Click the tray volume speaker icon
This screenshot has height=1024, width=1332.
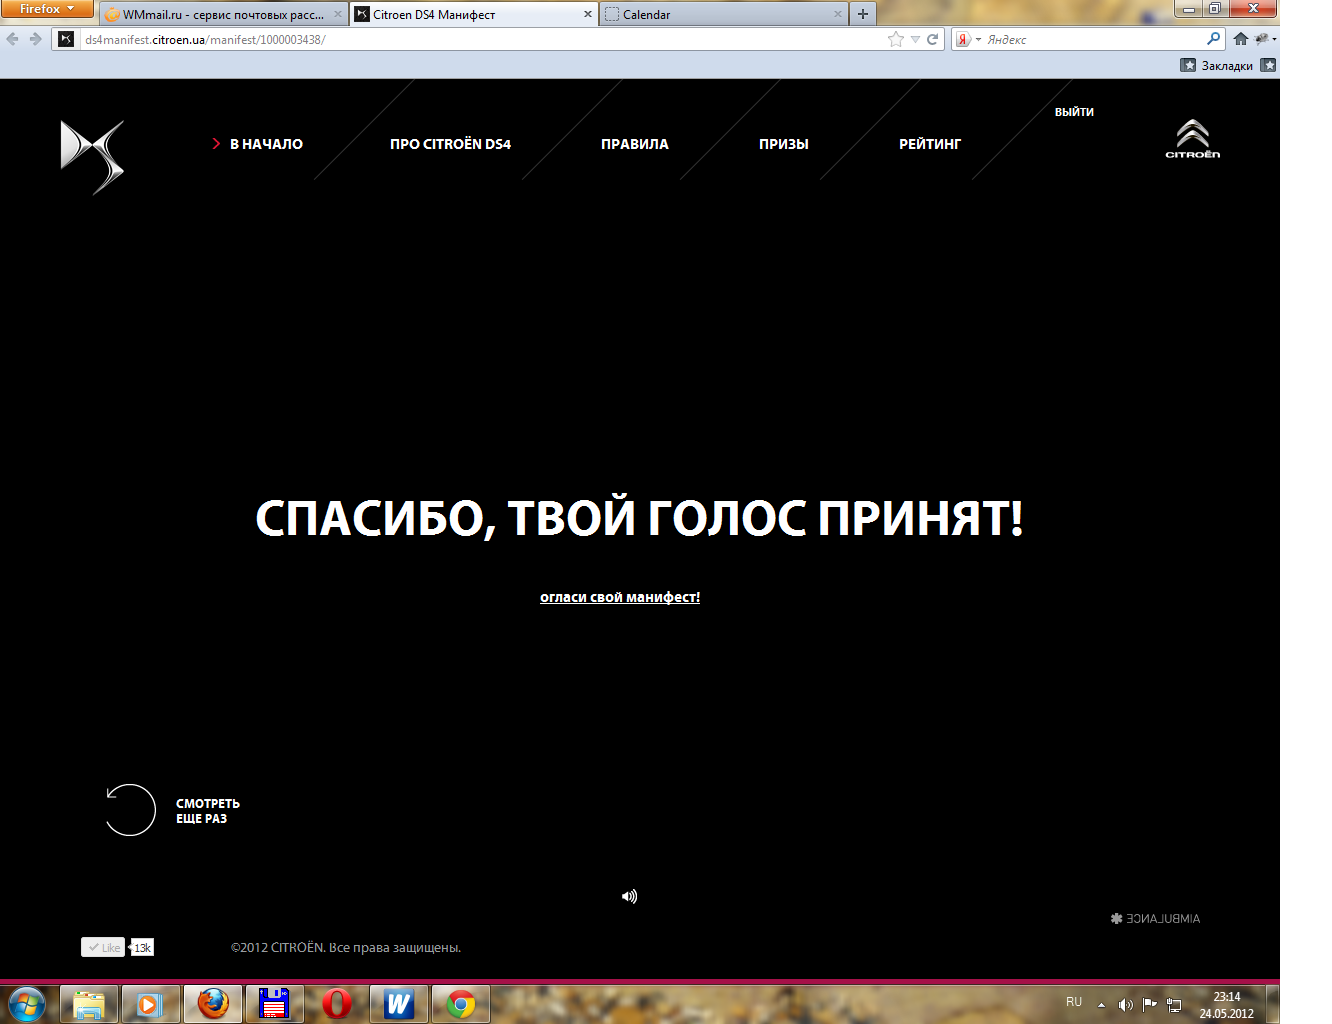tap(1125, 1004)
